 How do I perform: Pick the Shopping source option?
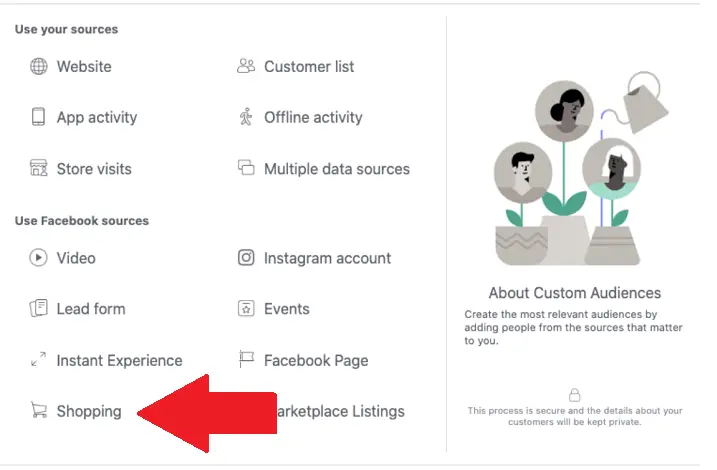pyautogui.click(x=89, y=411)
